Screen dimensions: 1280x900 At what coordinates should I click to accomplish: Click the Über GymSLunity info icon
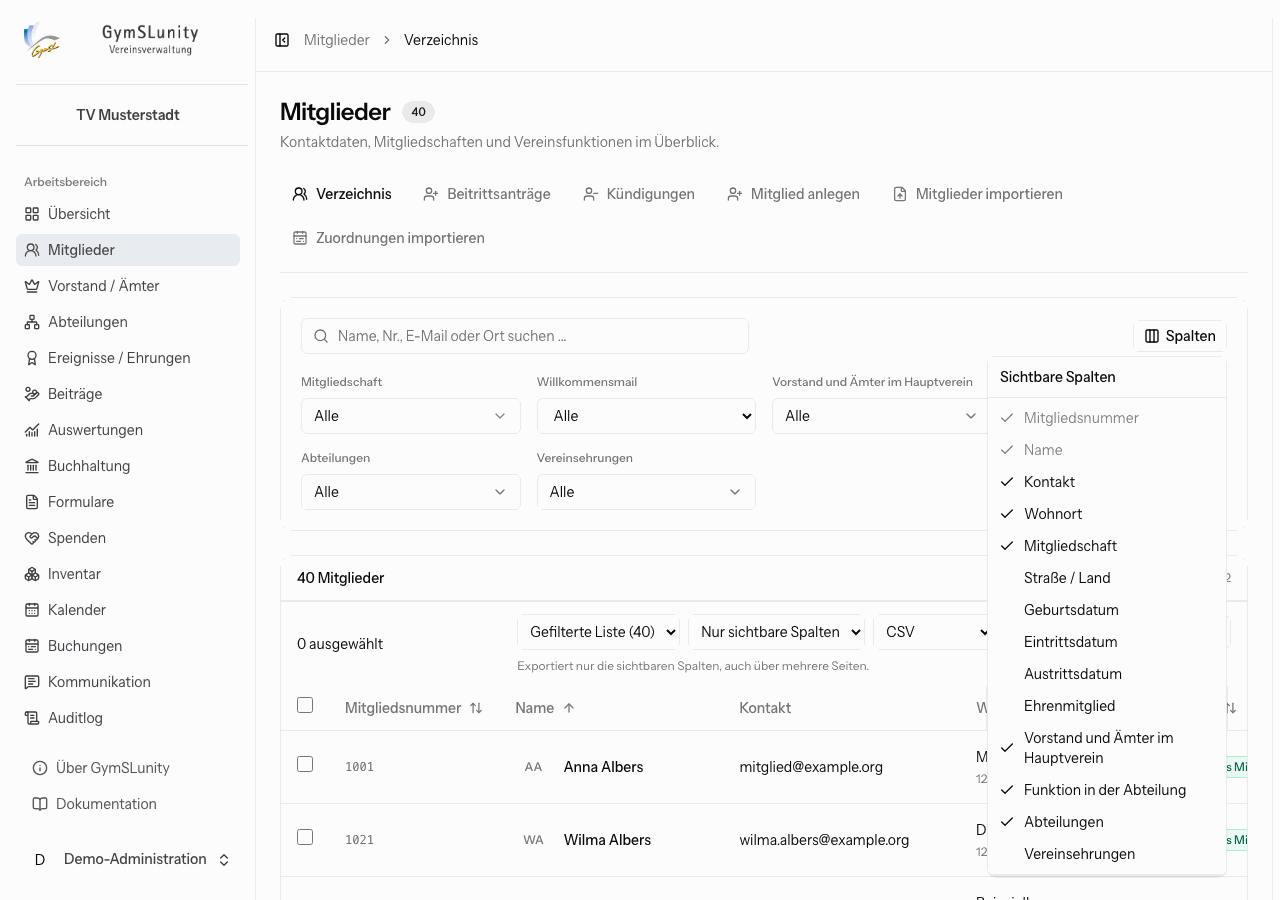40,768
